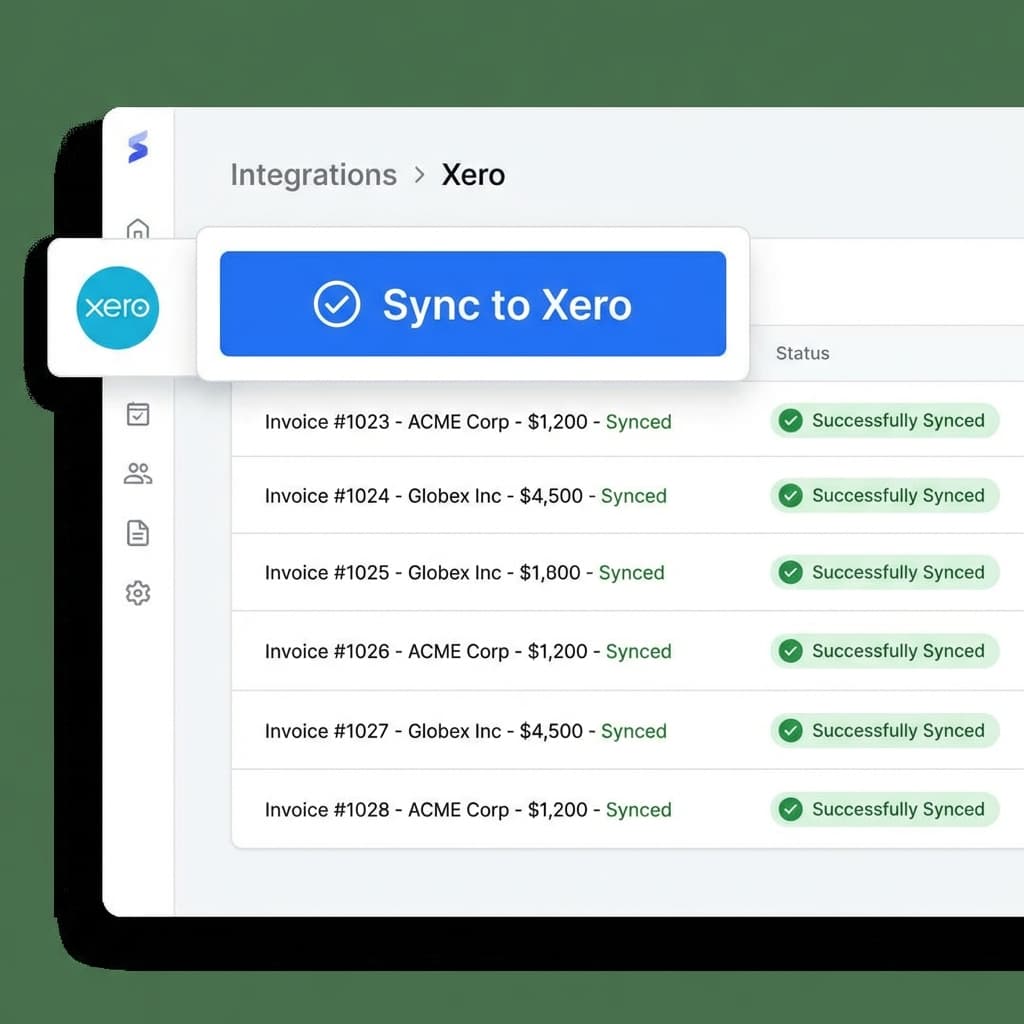The image size is (1024, 1024).
Task: Expand the breadcrumb chevron after Integrations
Action: [419, 175]
